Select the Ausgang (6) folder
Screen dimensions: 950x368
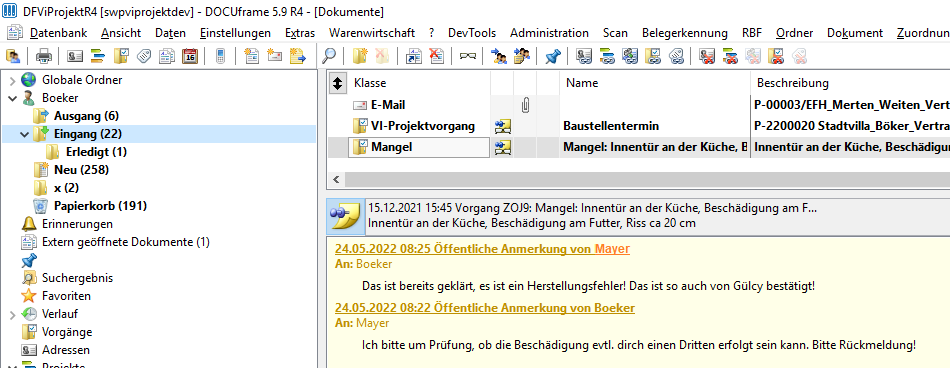(x=86, y=116)
